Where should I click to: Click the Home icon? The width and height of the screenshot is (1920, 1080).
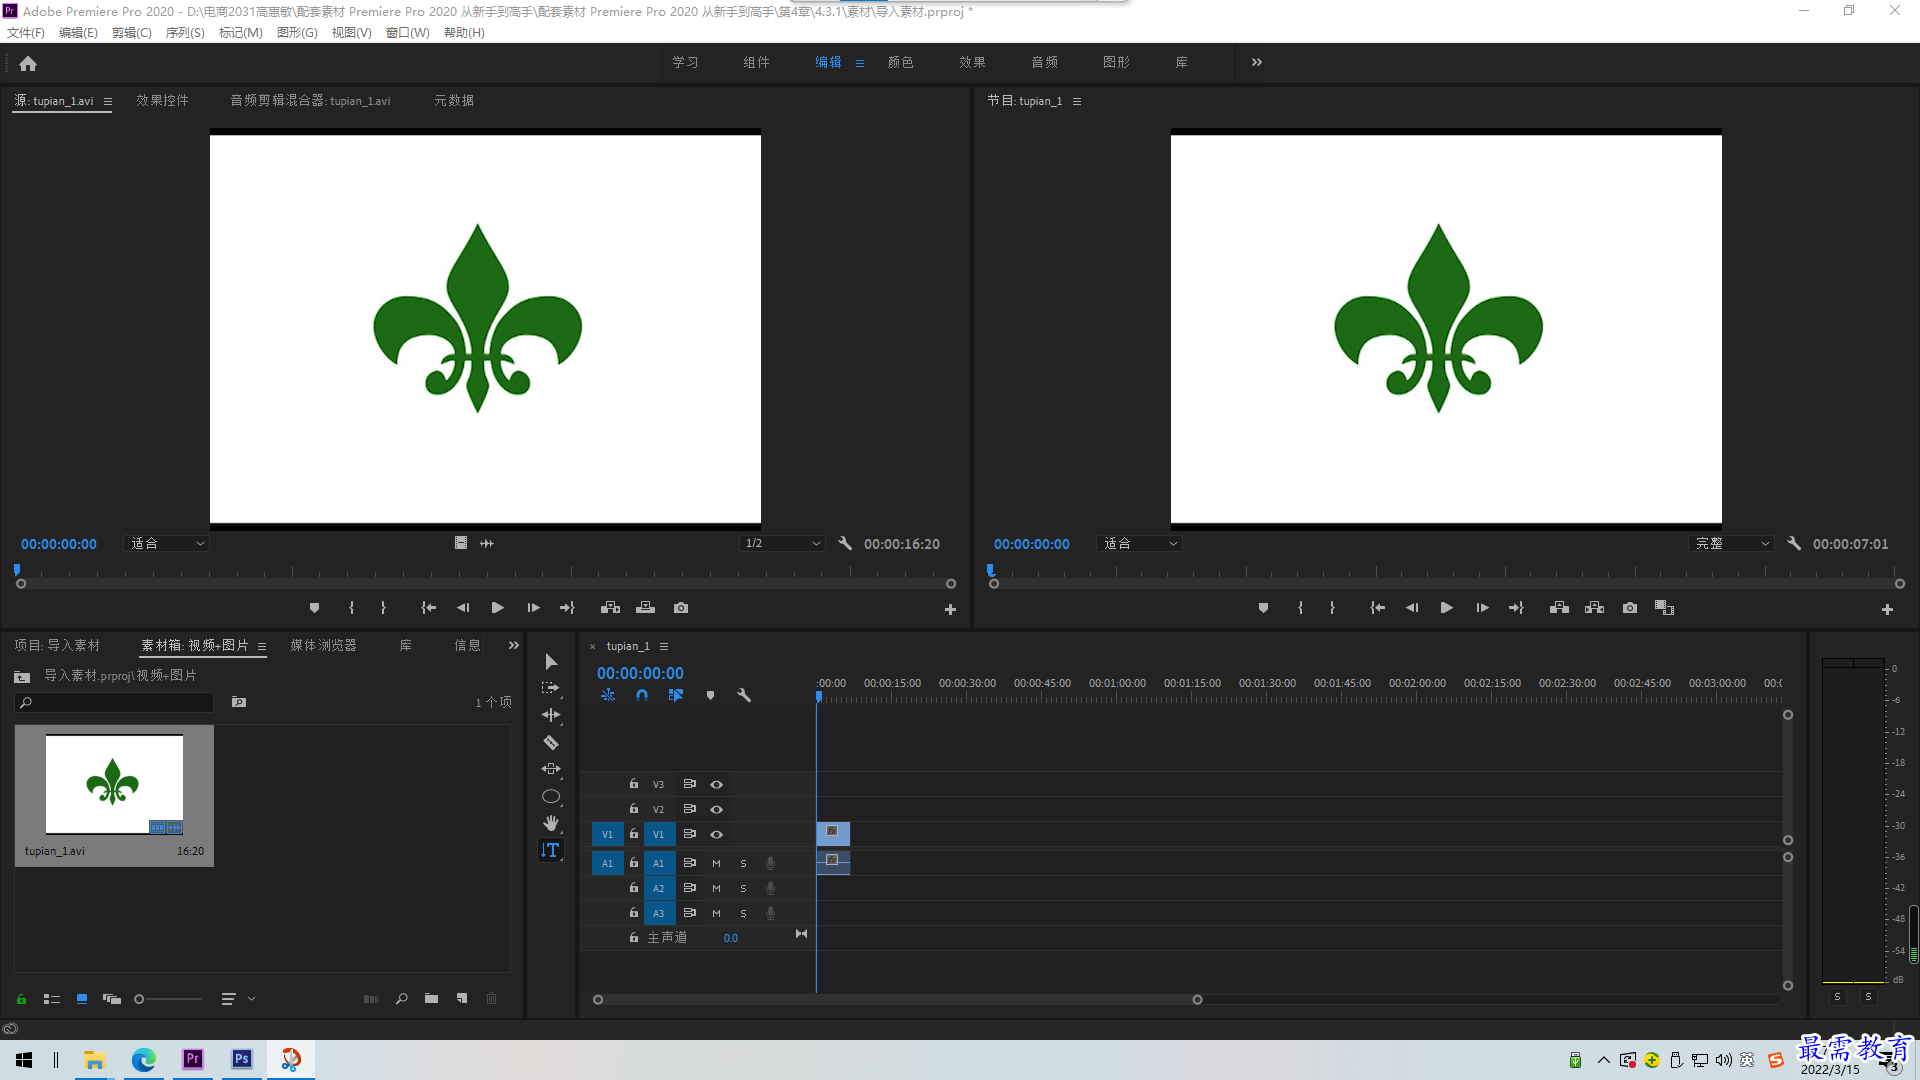(28, 64)
